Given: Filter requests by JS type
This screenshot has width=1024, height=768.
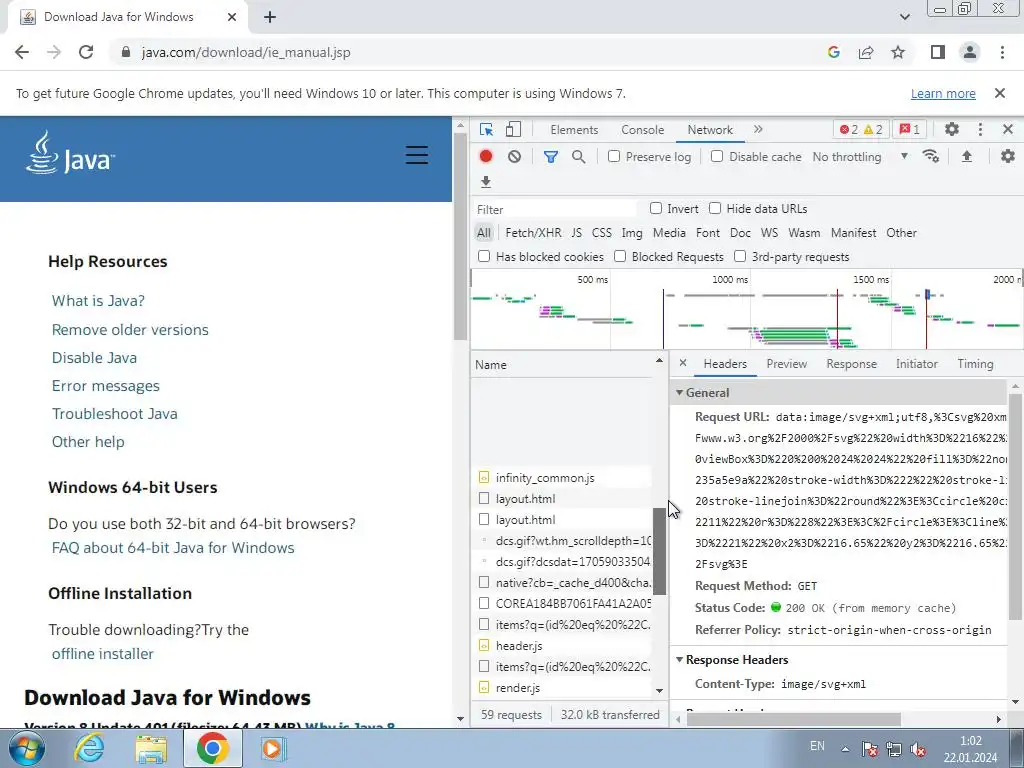Looking at the screenshot, I should tap(576, 232).
